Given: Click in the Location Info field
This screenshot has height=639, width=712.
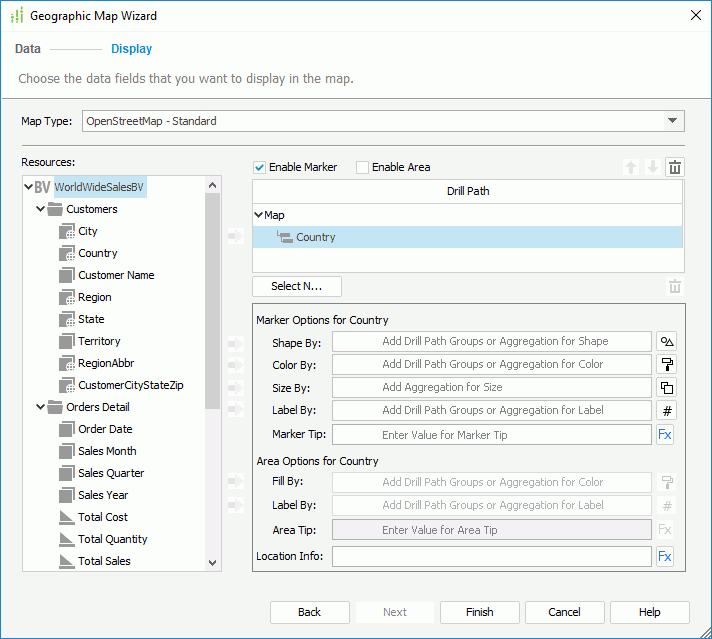Looking at the screenshot, I should pyautogui.click(x=492, y=556).
